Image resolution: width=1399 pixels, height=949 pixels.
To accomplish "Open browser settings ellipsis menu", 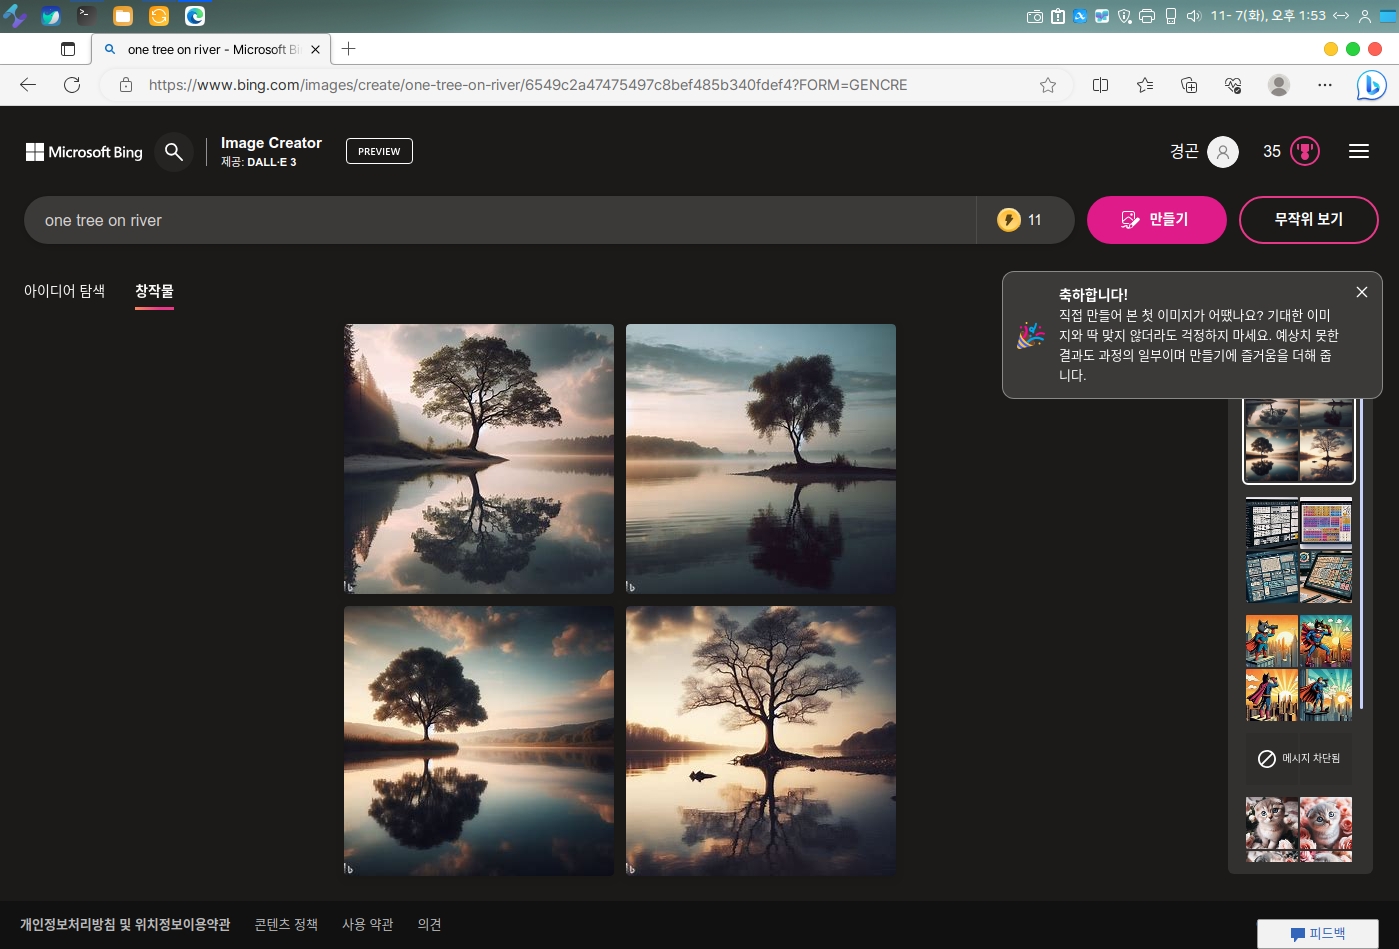I will [x=1324, y=85].
